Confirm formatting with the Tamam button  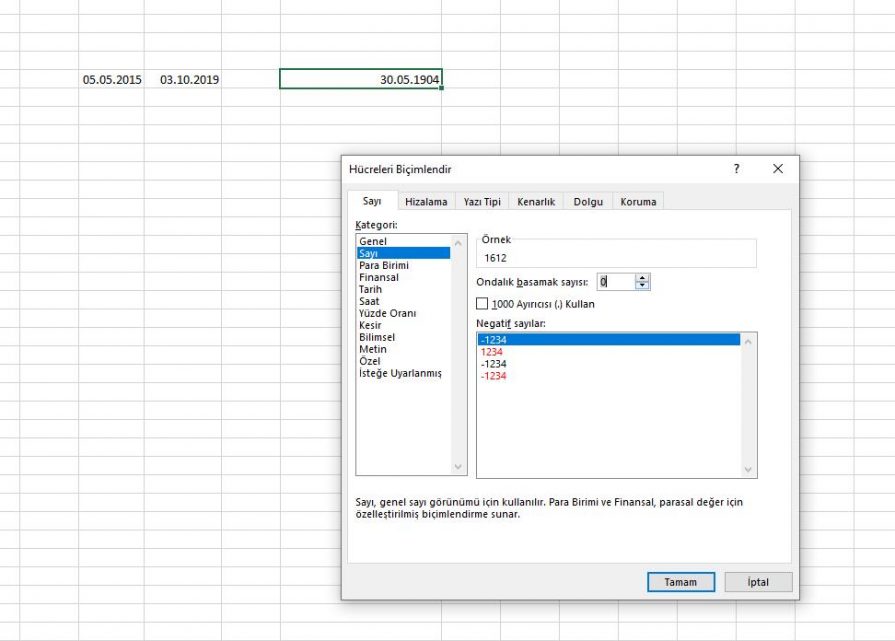pos(681,582)
